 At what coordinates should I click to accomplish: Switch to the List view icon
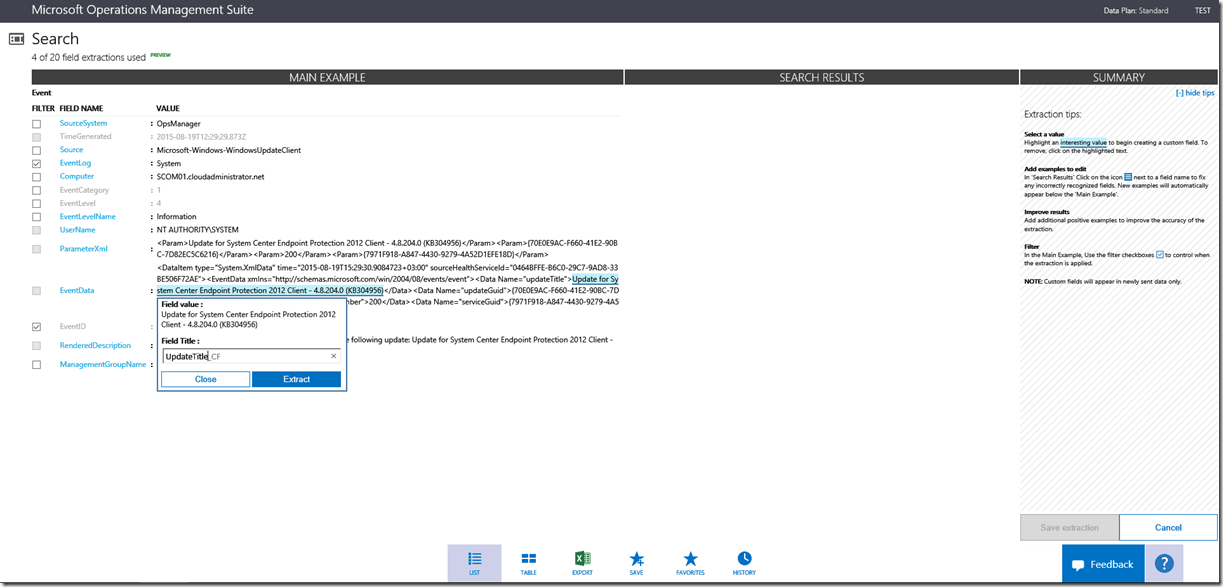474,562
